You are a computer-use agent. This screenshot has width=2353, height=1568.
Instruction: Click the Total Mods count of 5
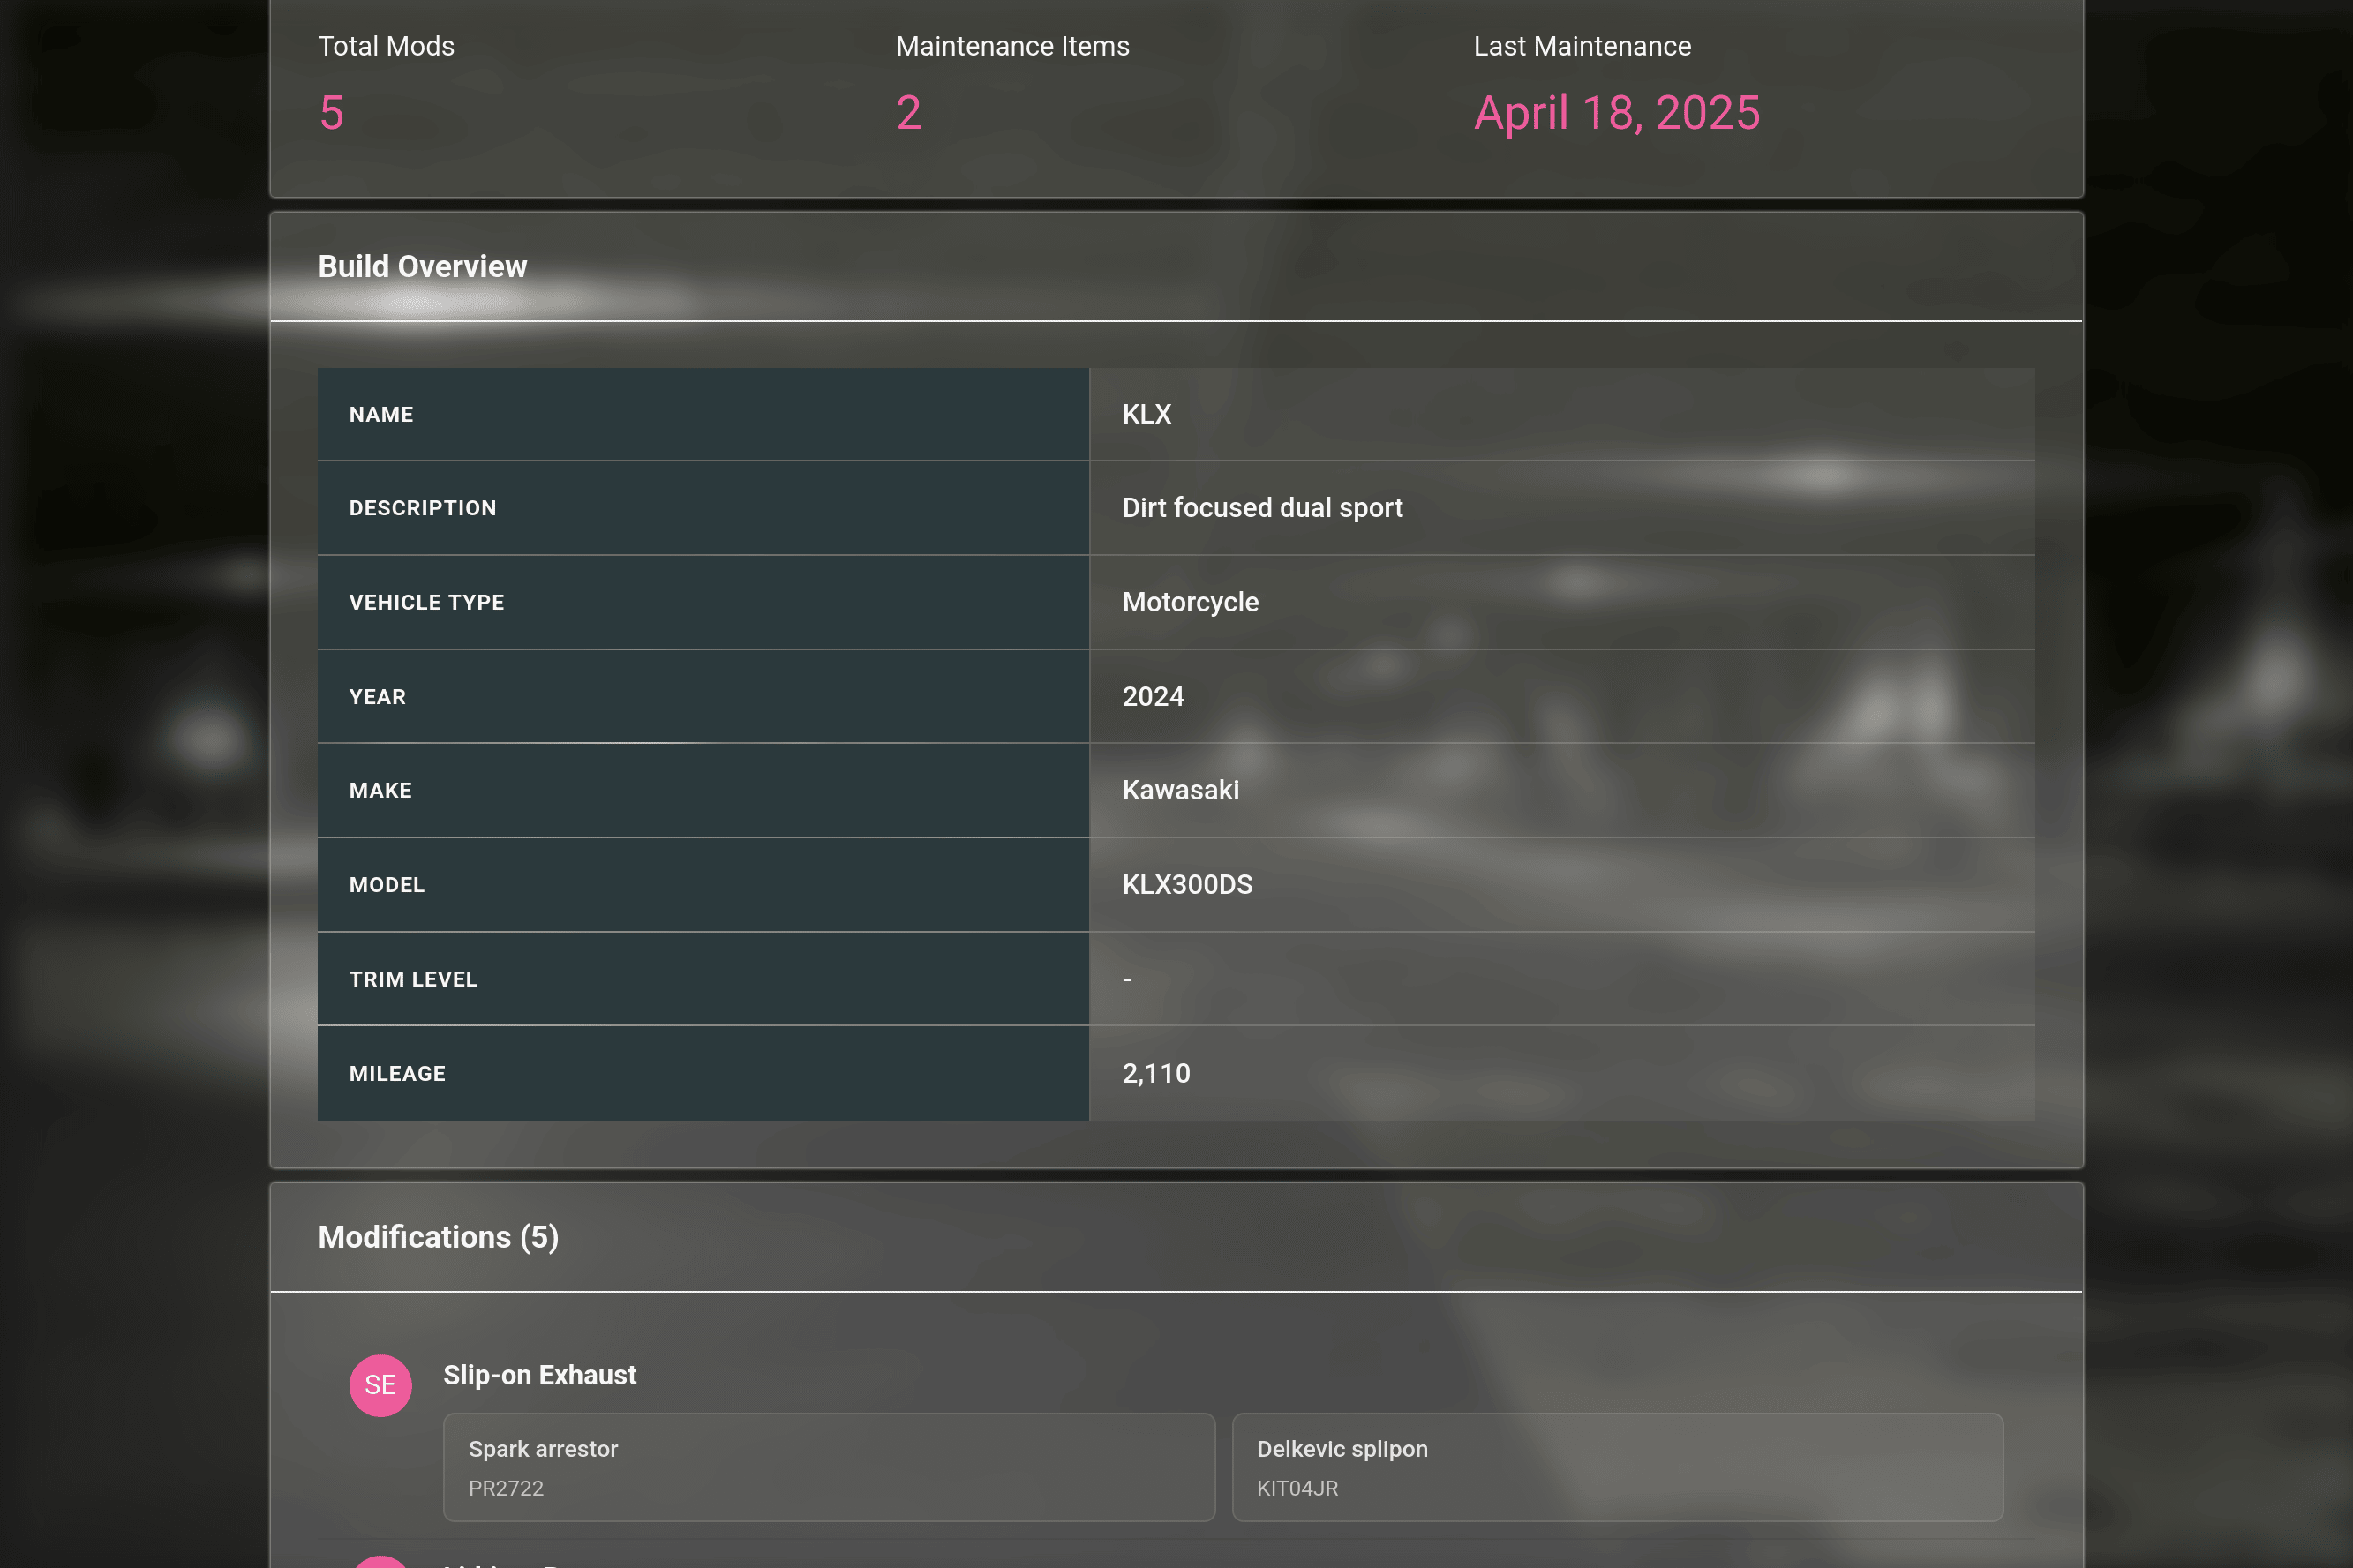[331, 112]
